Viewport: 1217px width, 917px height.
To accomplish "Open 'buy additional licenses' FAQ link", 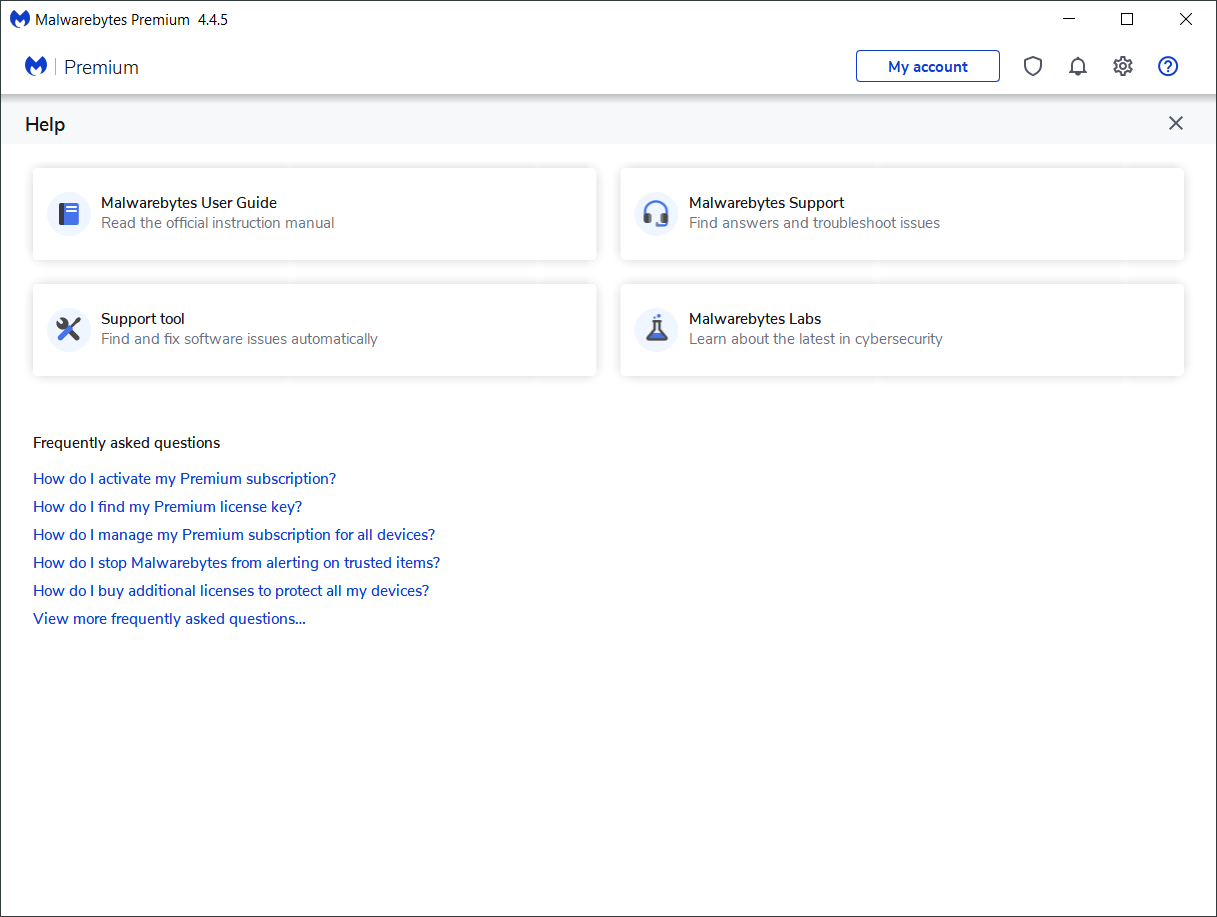I will (x=231, y=590).
